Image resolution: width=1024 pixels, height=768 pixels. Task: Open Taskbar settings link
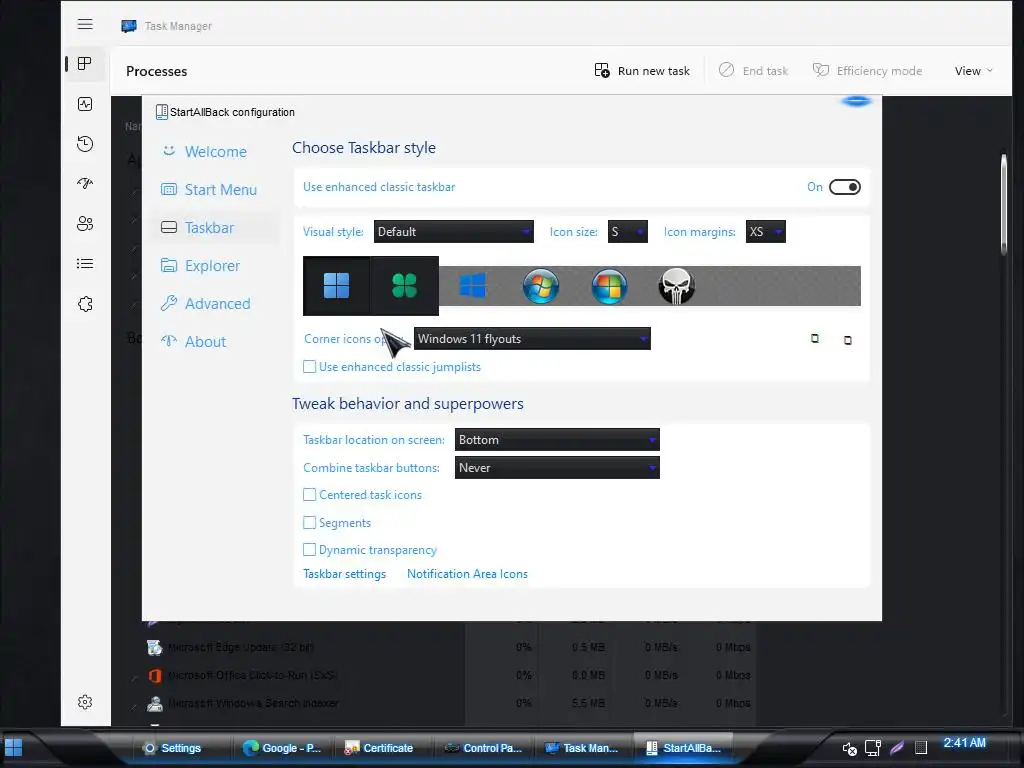(x=344, y=574)
